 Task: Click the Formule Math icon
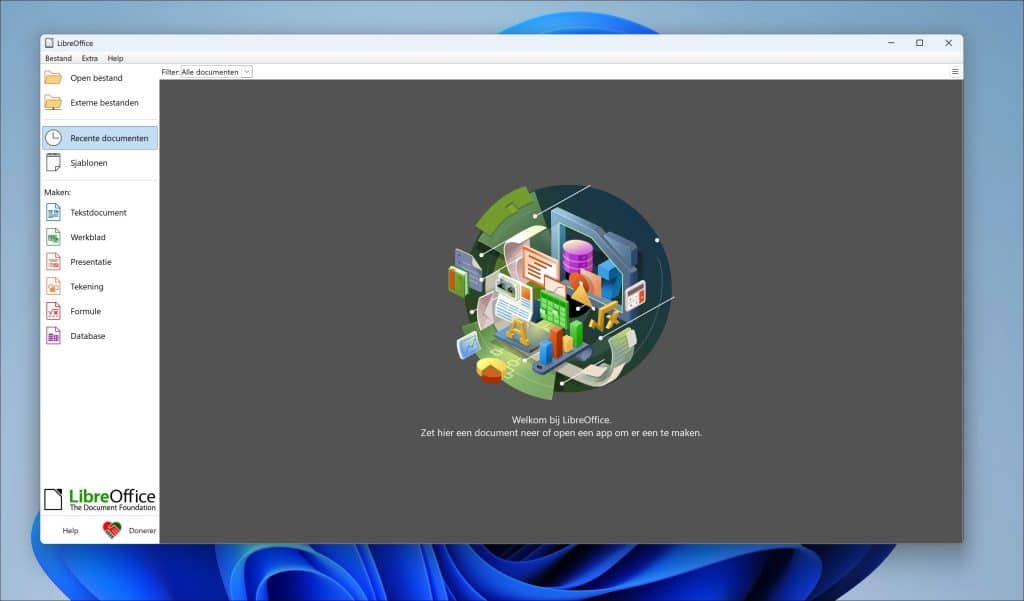tap(53, 311)
